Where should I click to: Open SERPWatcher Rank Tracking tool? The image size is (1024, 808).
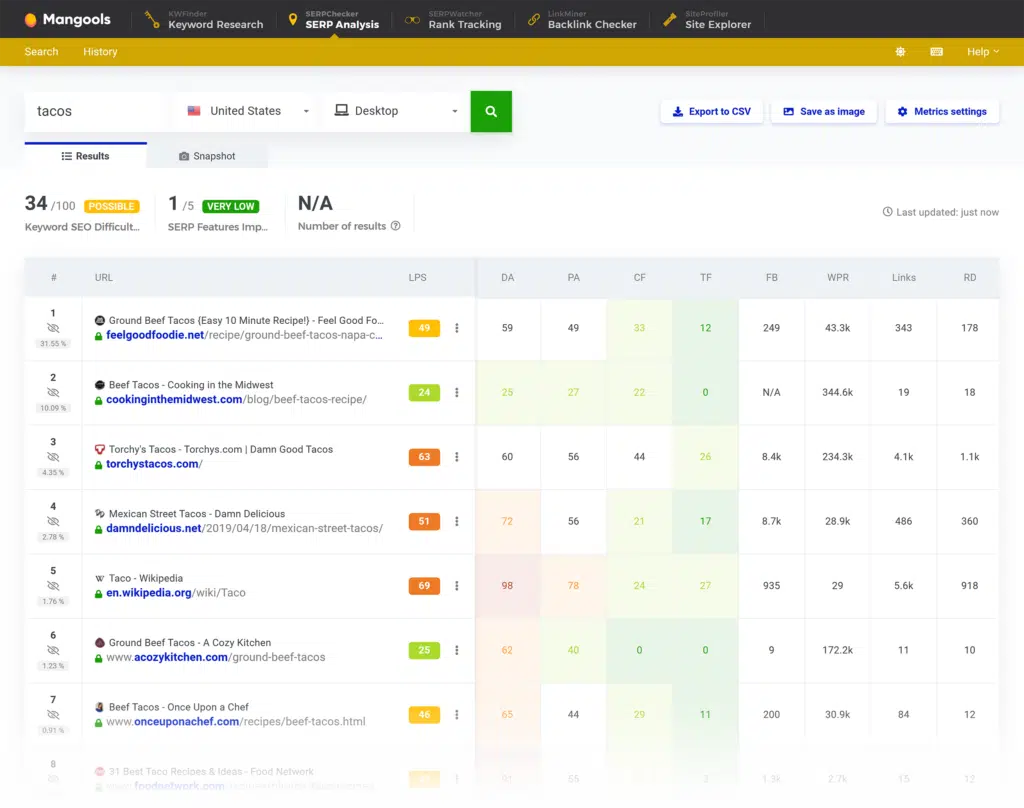[x=453, y=19]
